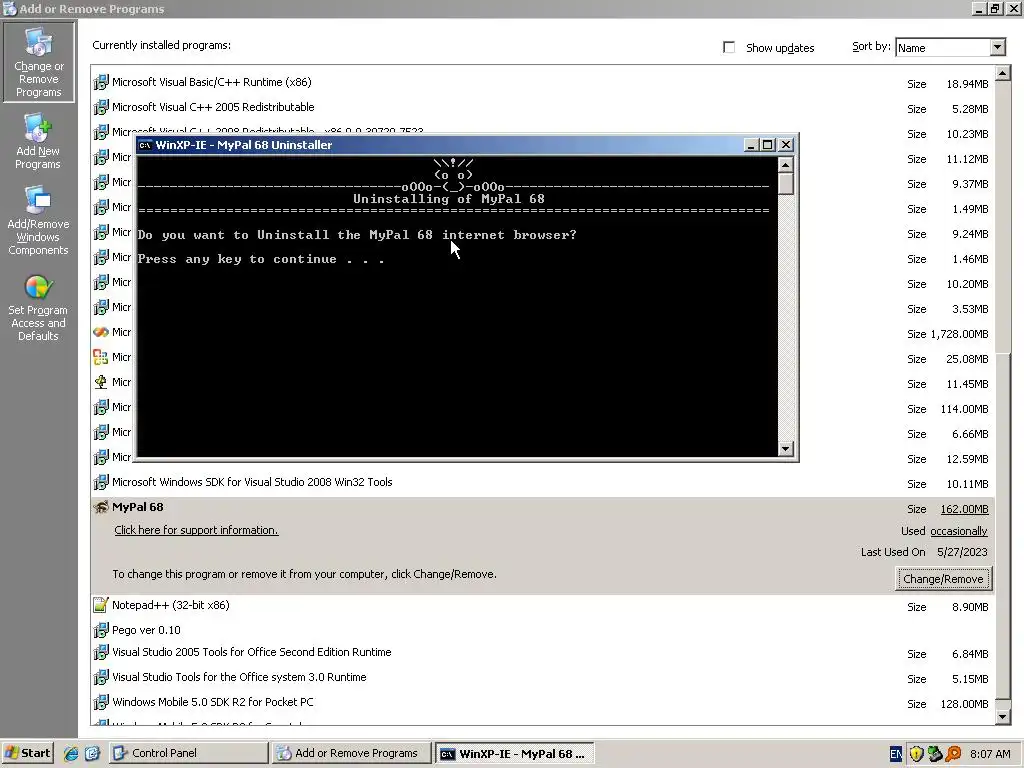Click console window scroll up arrow

point(786,164)
